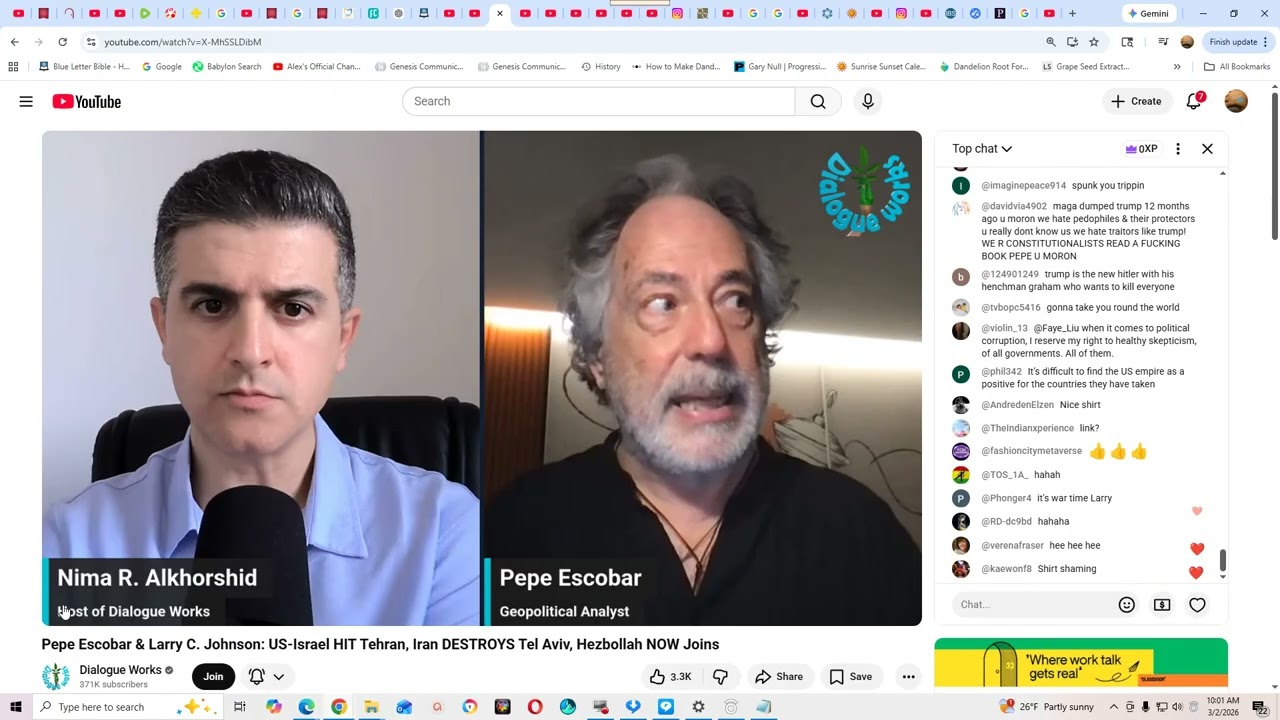
Task: Open weather widget 26°F Partly sunny
Action: (1047, 707)
